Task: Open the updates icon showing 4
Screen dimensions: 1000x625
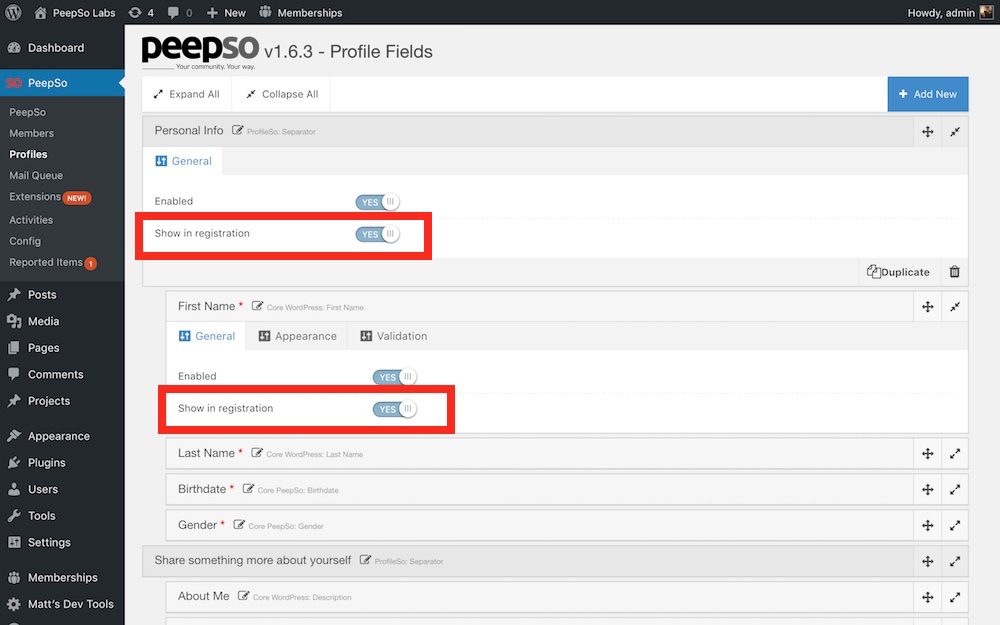Action: pos(141,13)
